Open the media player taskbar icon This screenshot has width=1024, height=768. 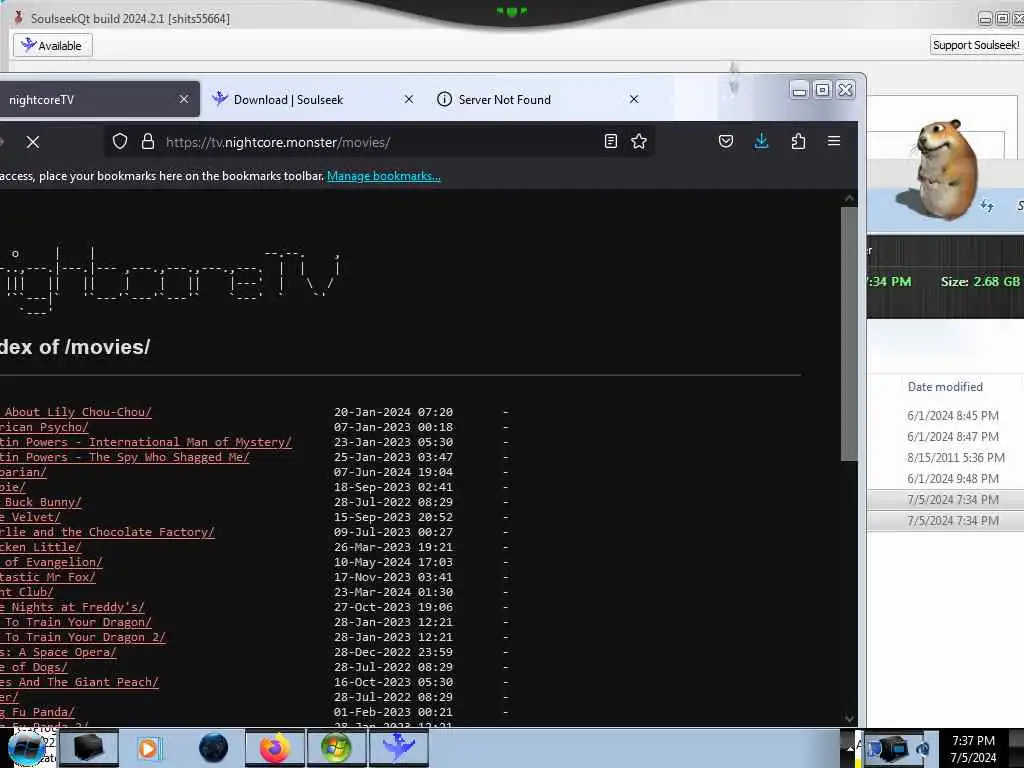[x=149, y=748]
